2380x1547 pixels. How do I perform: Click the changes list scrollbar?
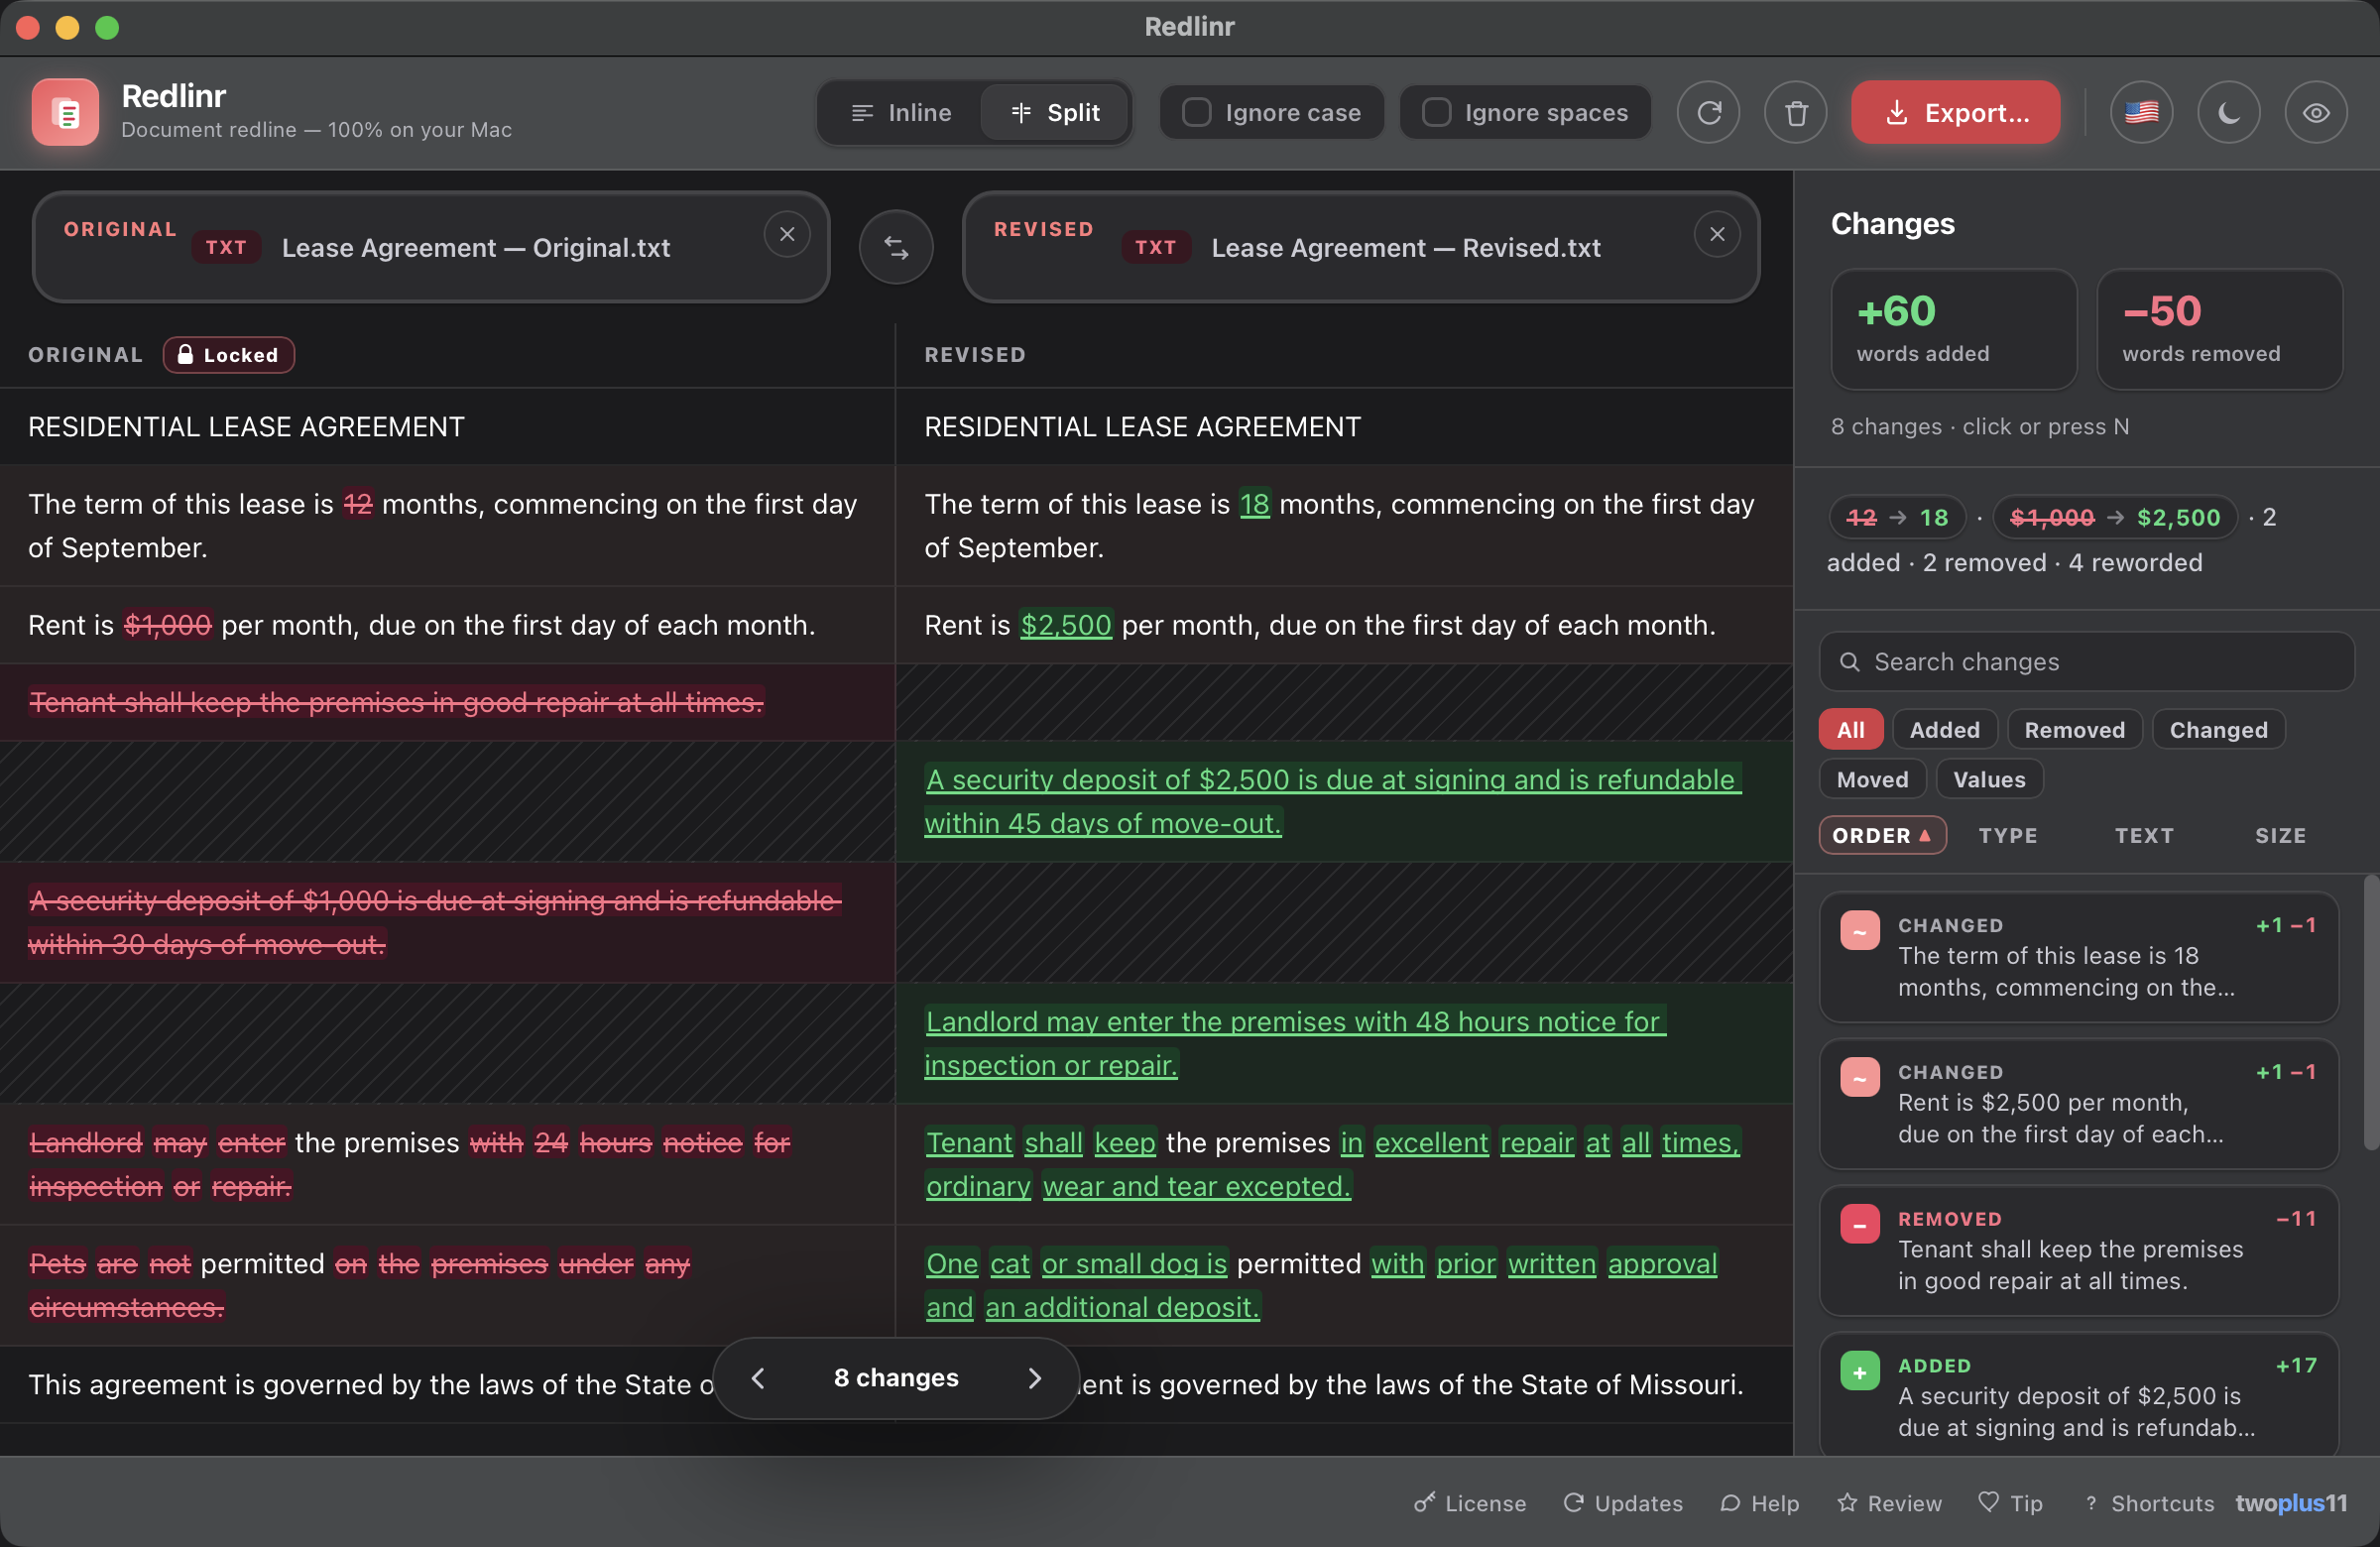[x=2370, y=1012]
